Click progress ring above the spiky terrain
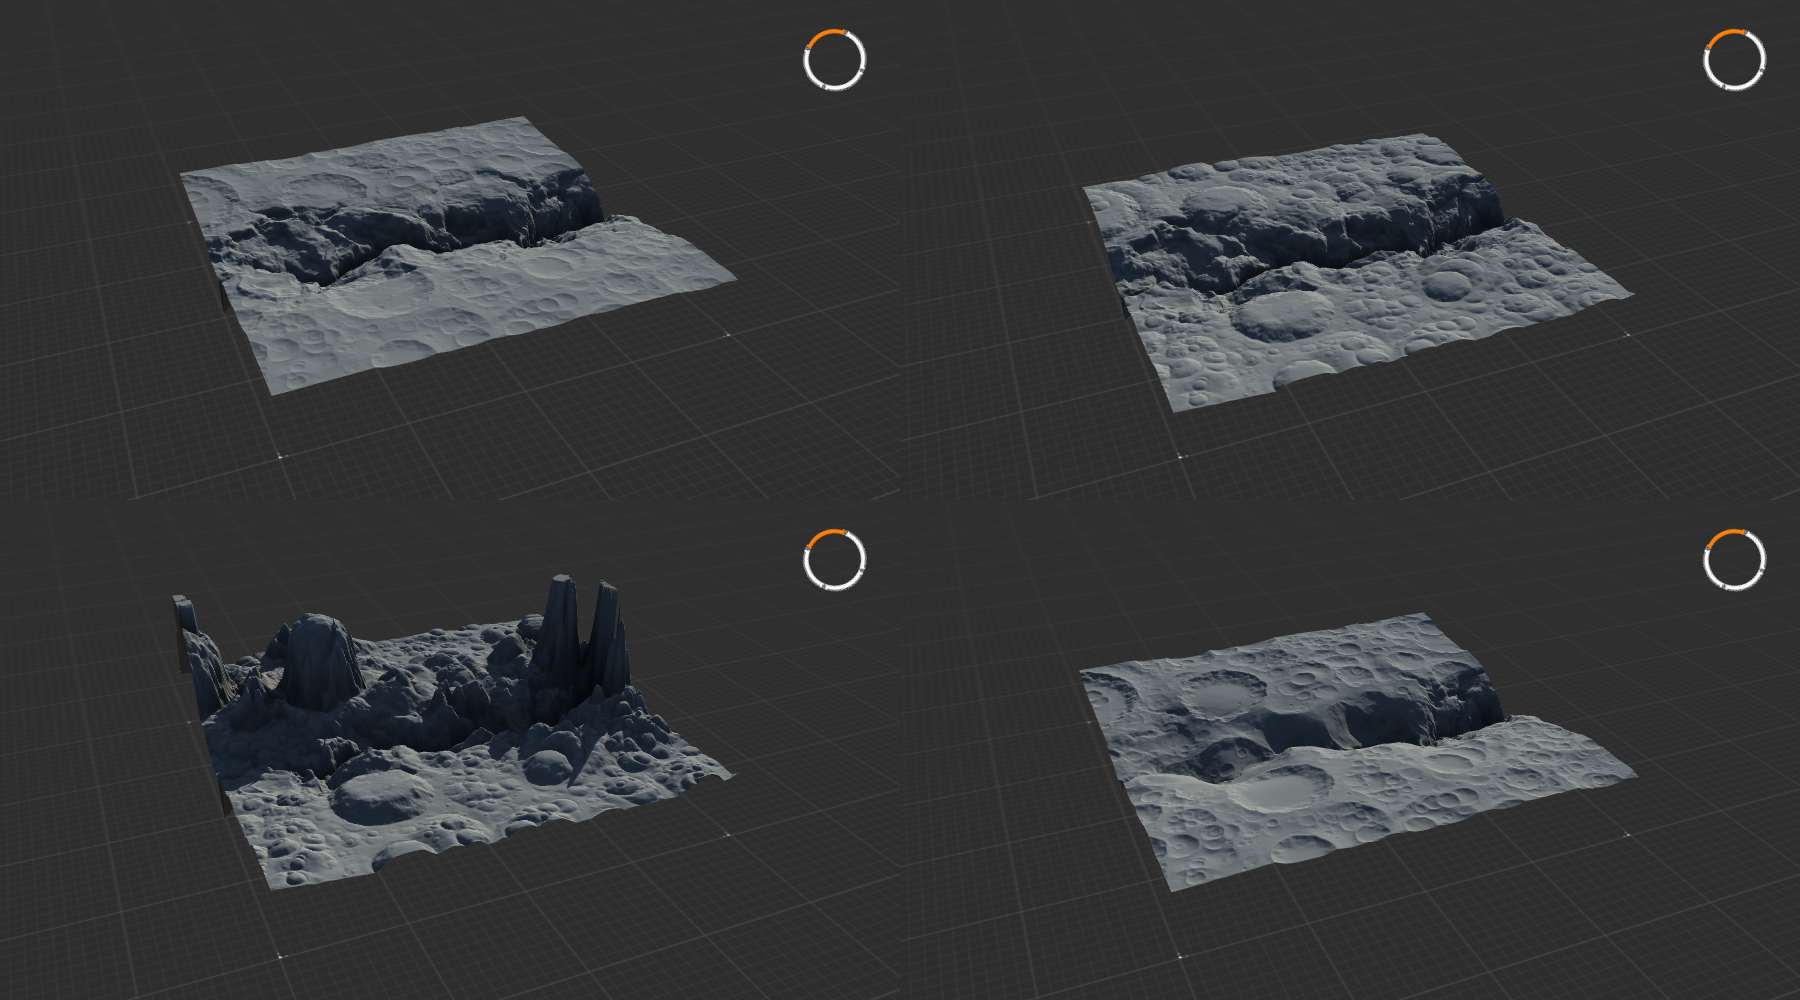 834,560
